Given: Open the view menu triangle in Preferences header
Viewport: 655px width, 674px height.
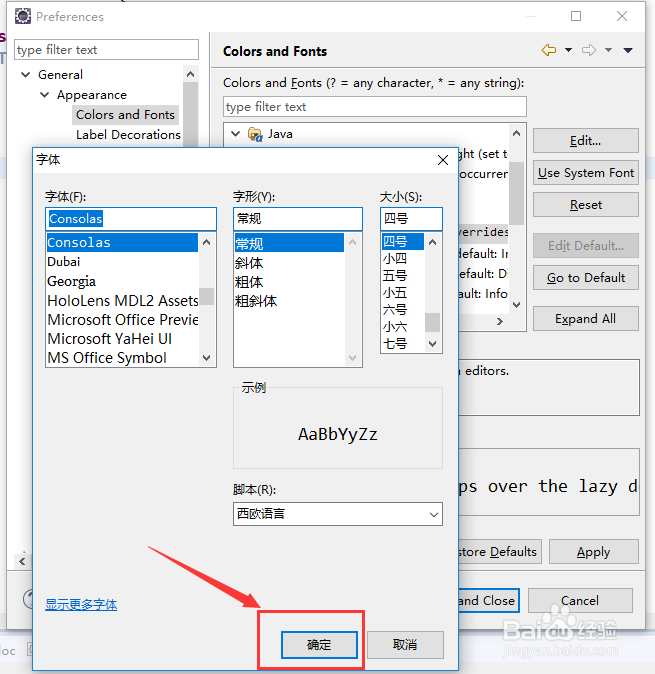Looking at the screenshot, I should [628, 50].
